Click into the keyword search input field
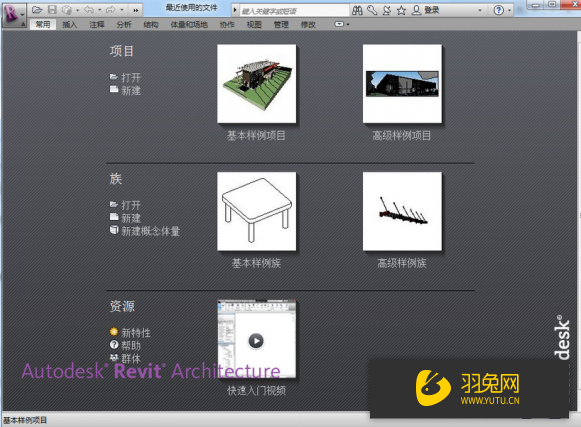This screenshot has width=581, height=427. coord(294,11)
